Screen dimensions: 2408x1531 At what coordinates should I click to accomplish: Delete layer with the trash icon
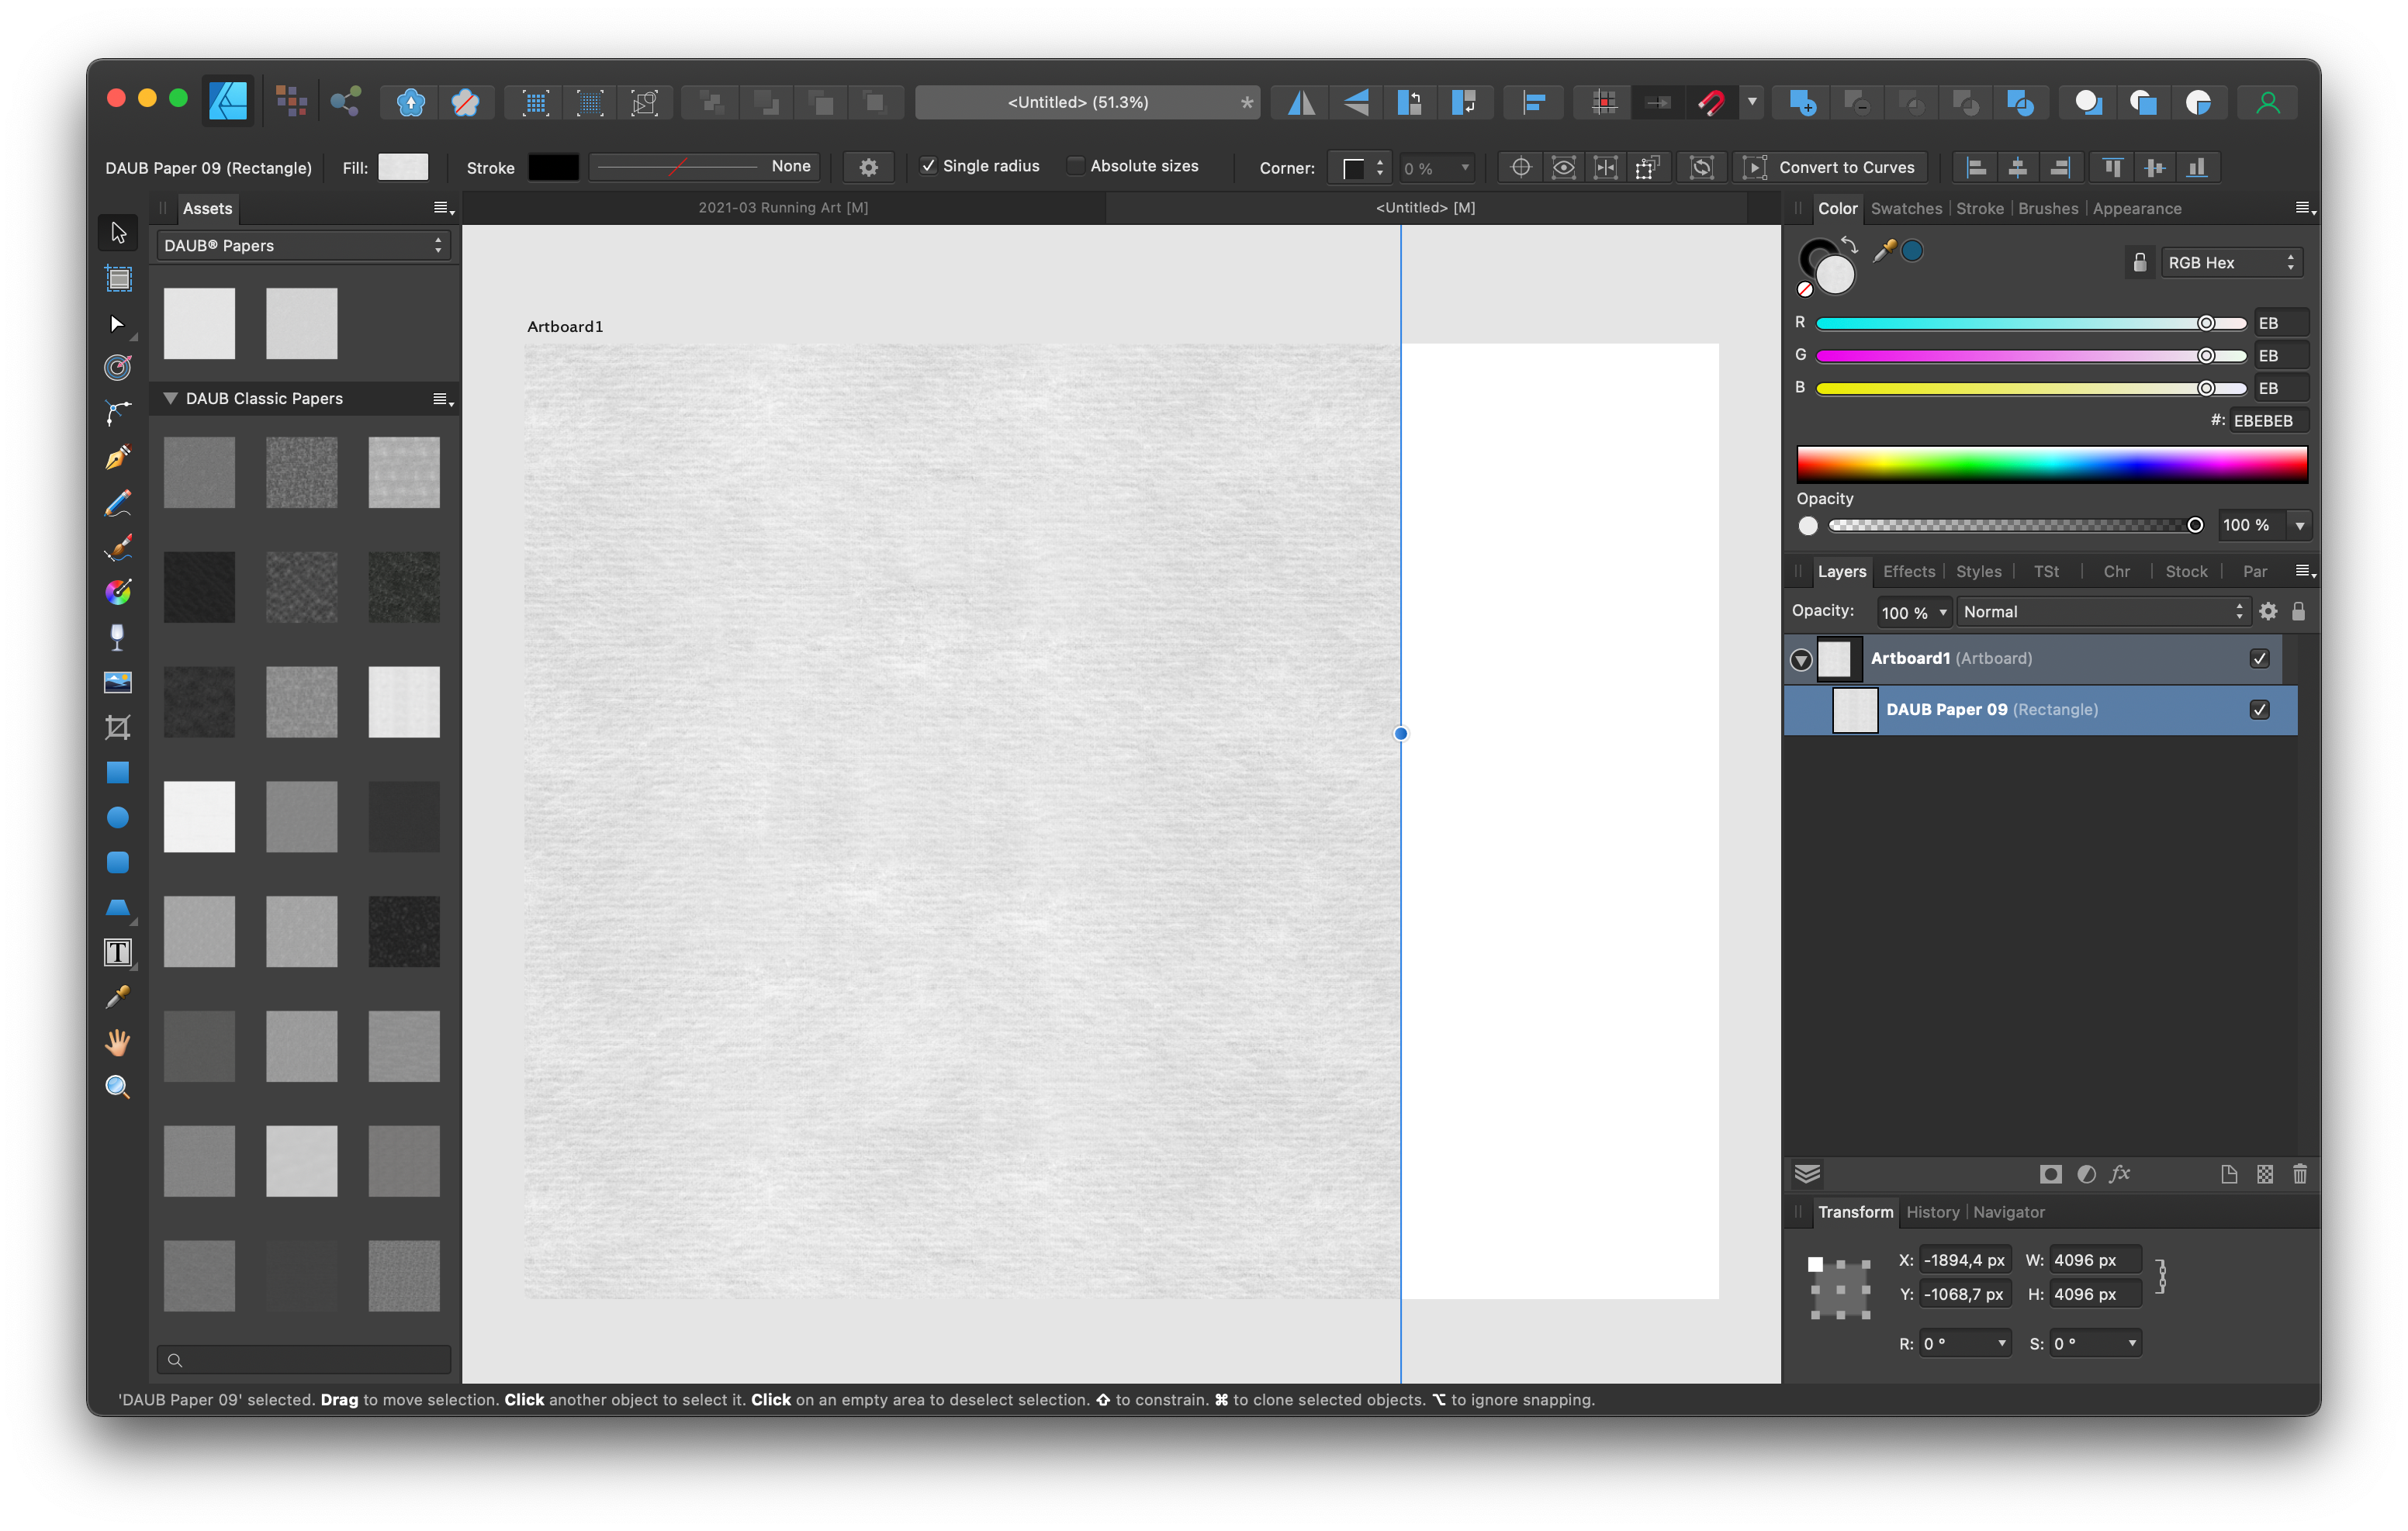[2299, 1174]
